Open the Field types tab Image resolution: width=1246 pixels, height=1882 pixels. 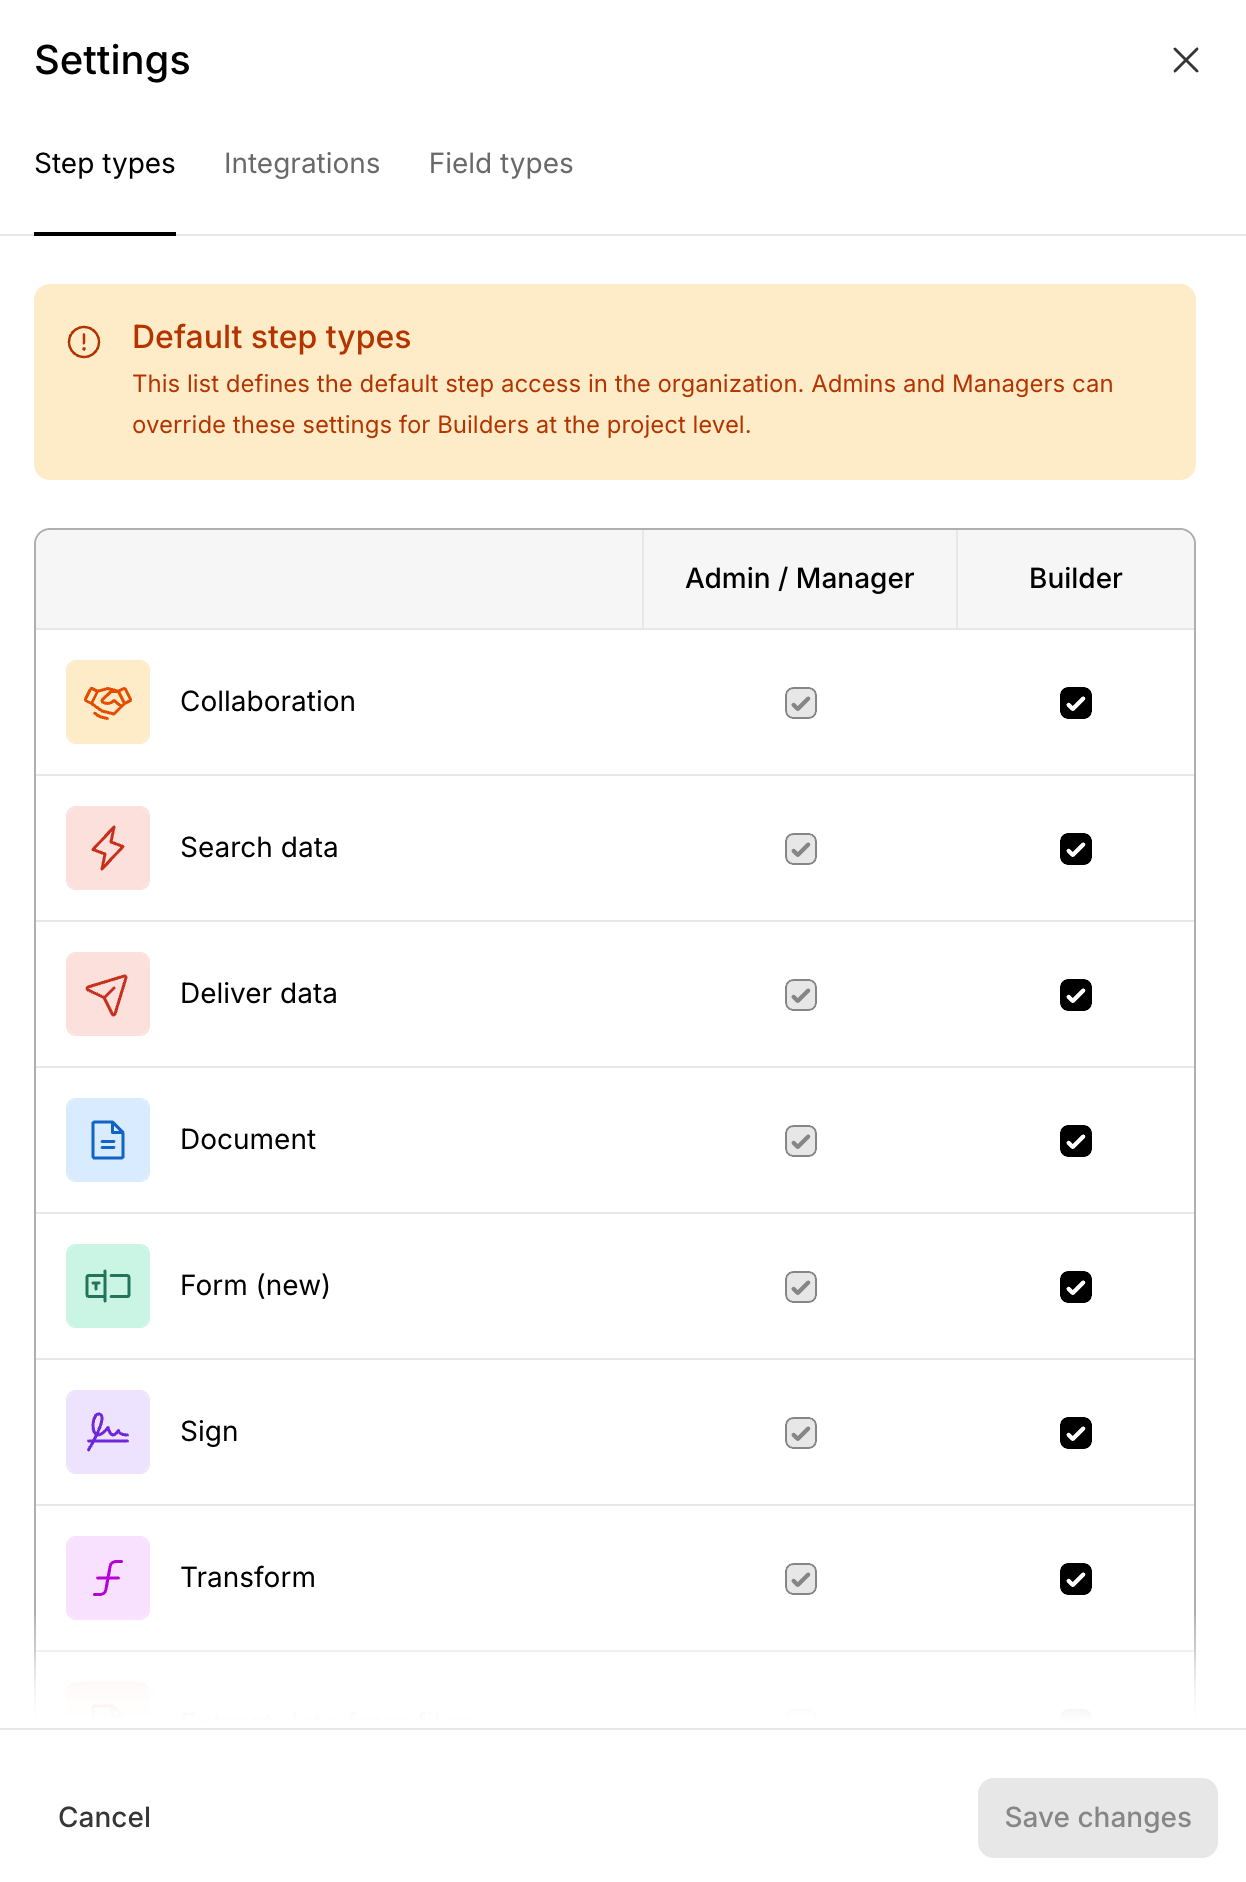pos(501,164)
